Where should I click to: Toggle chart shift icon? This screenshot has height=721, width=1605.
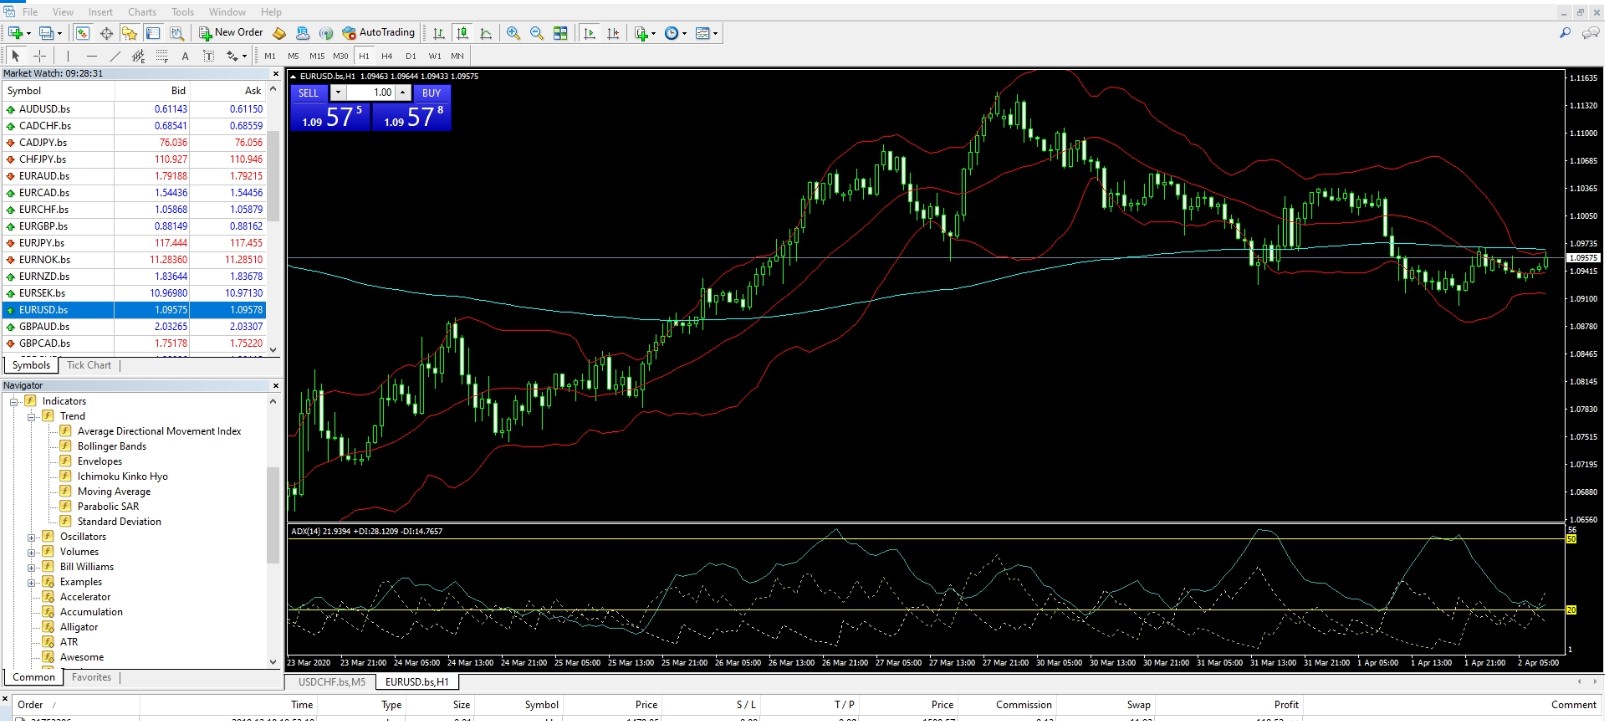pos(613,33)
